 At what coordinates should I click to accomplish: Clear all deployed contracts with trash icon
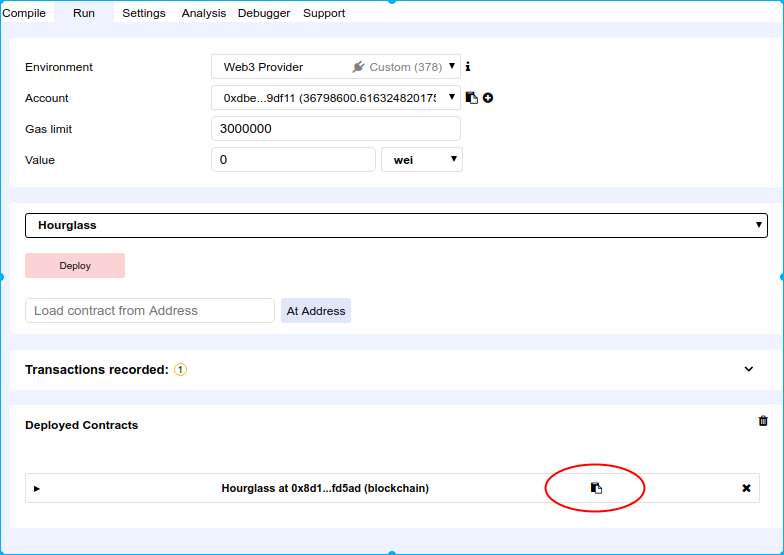coord(763,421)
